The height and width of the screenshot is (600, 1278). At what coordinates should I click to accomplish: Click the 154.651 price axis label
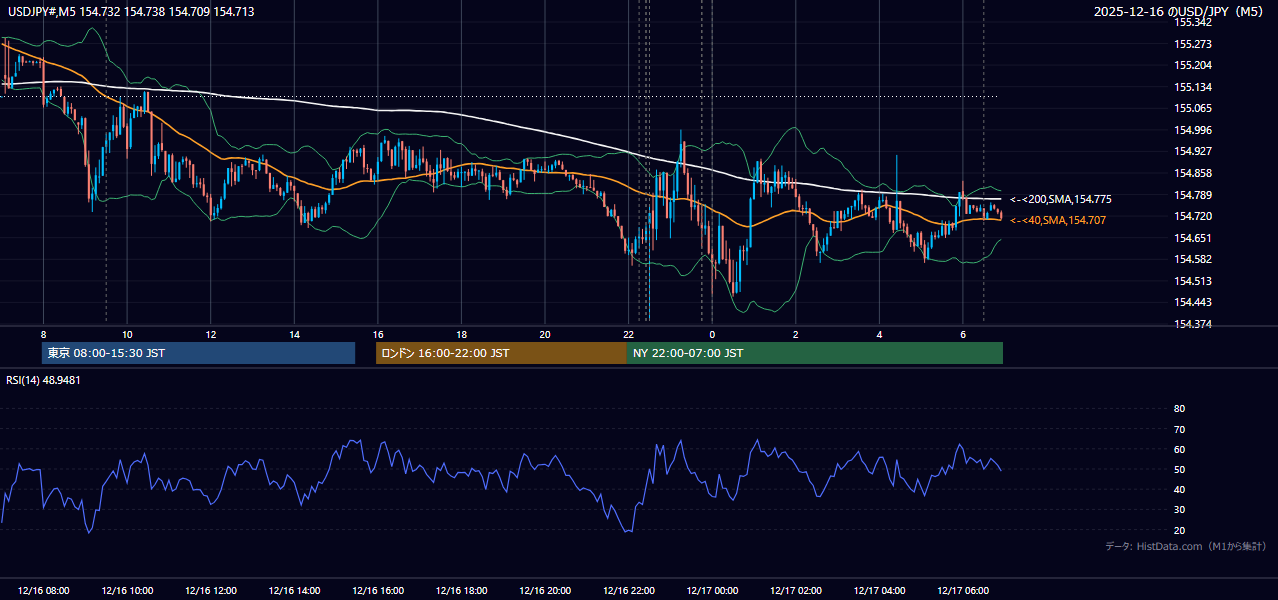coord(1192,238)
